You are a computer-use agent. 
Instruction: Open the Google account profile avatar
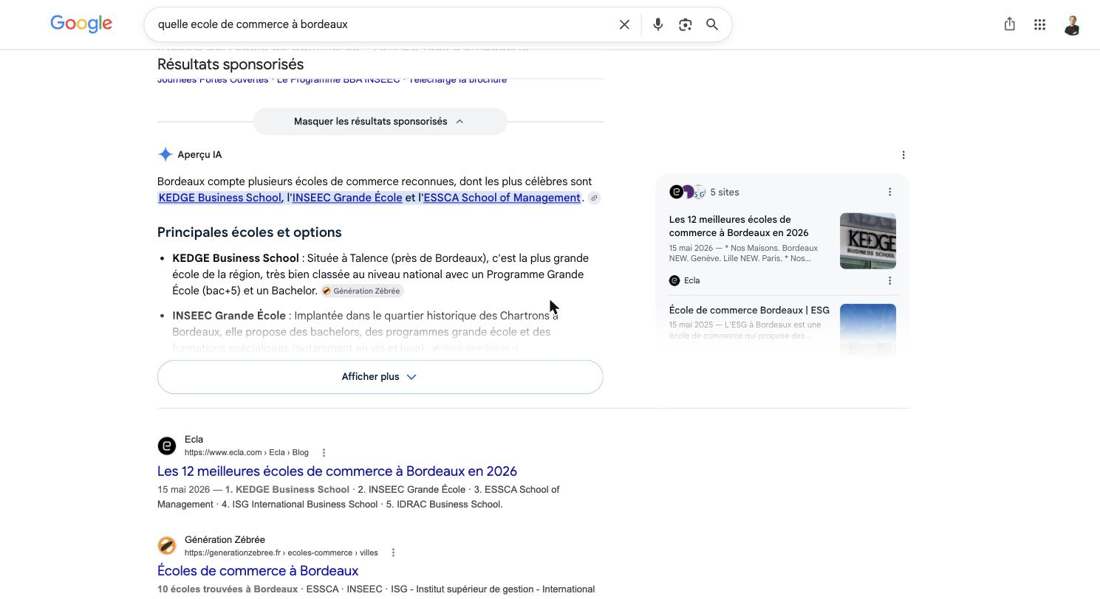tap(1071, 25)
